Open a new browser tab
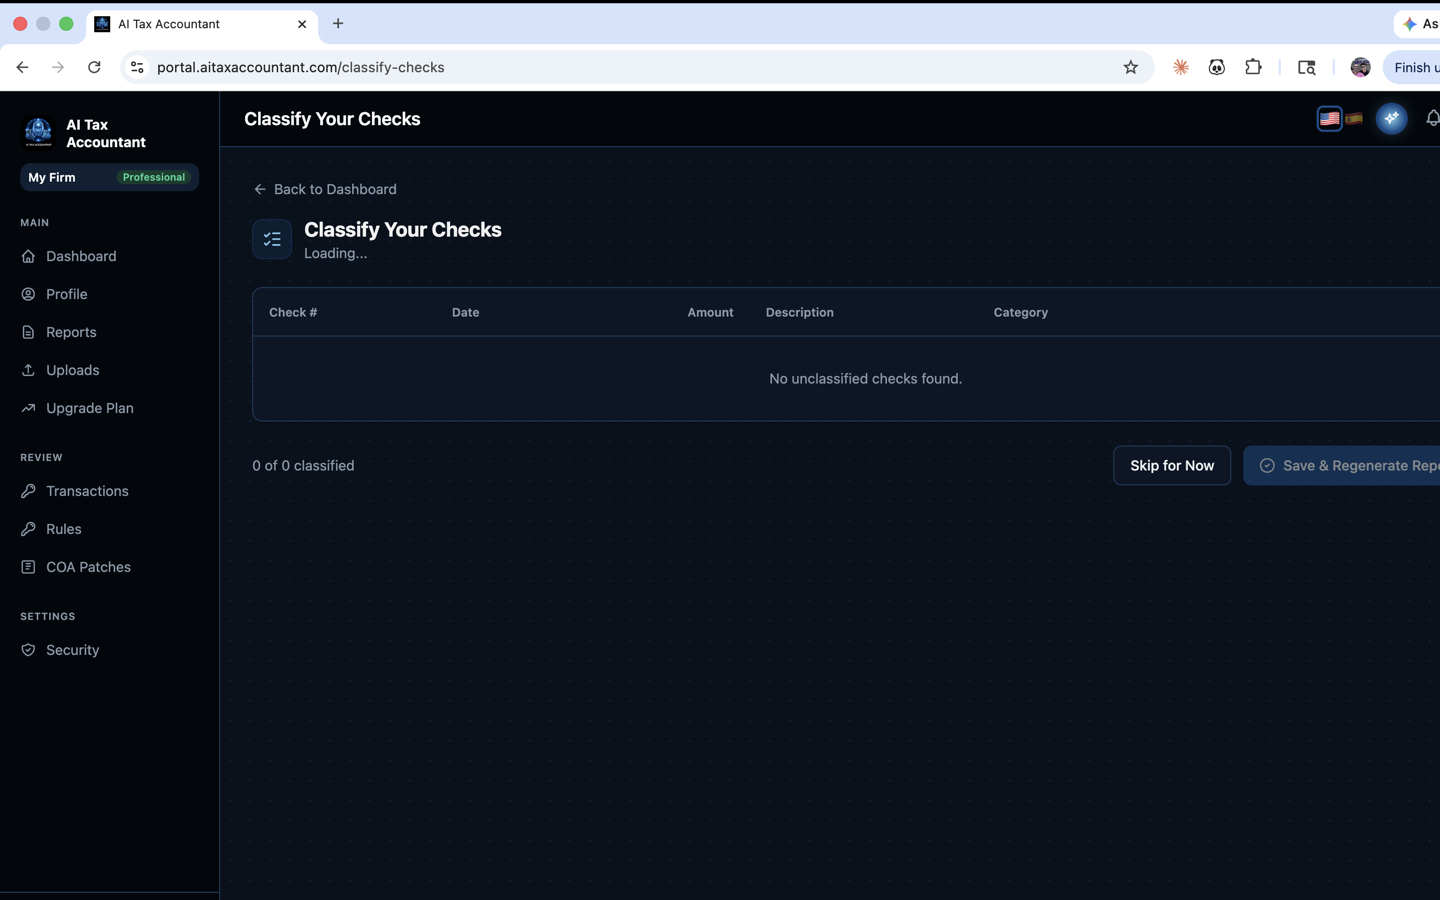1440x900 pixels. [338, 24]
